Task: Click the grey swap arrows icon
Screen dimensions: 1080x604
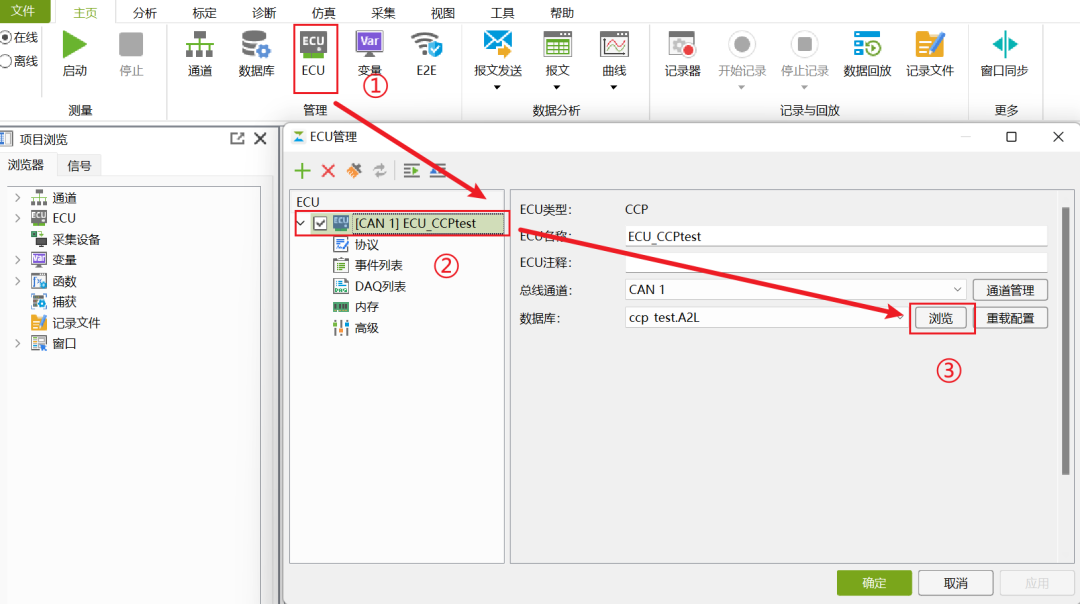Action: 380,170
